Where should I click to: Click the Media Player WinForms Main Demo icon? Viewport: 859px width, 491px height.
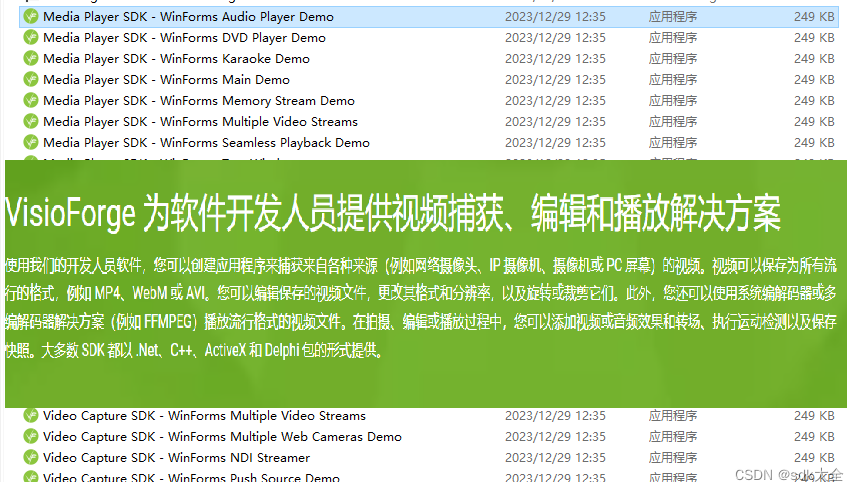pos(31,79)
